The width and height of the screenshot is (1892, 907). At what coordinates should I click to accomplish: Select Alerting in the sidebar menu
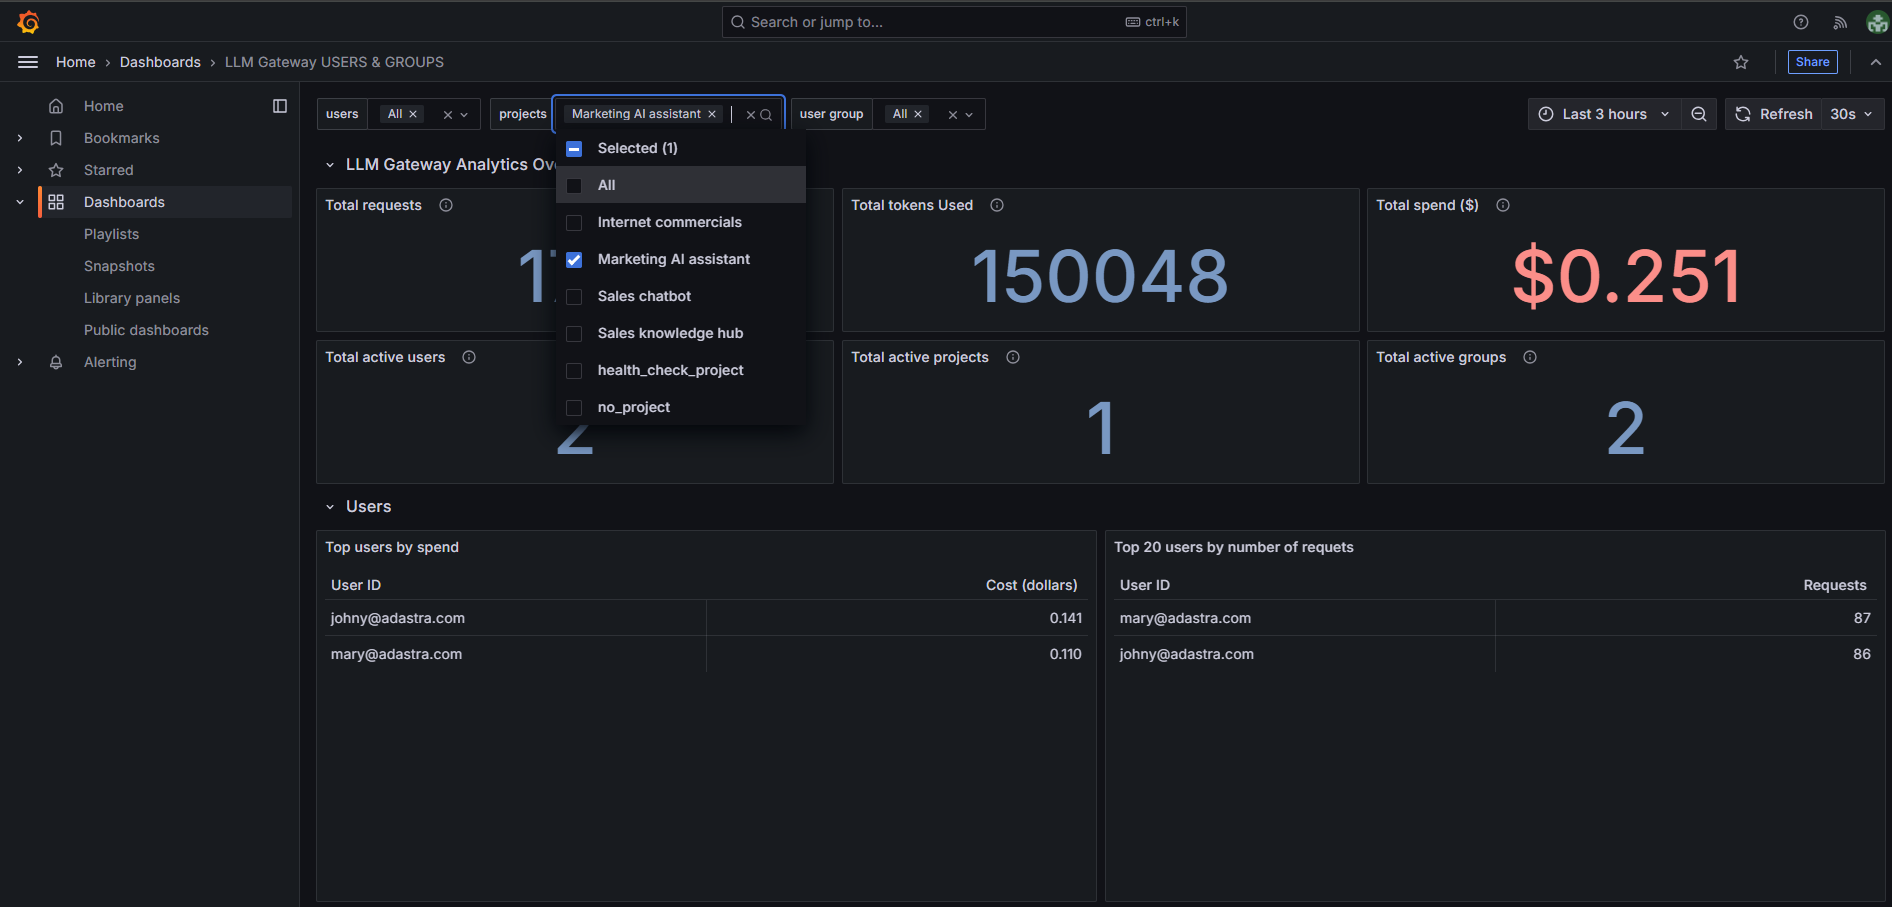point(110,361)
